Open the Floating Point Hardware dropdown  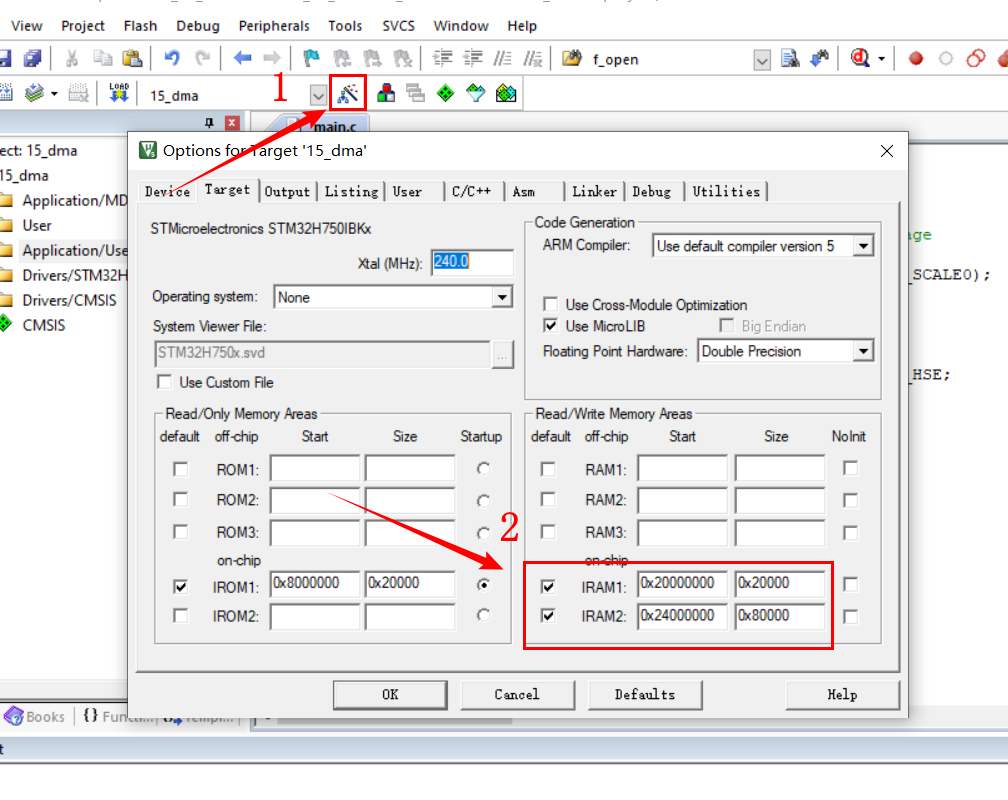[x=862, y=352]
